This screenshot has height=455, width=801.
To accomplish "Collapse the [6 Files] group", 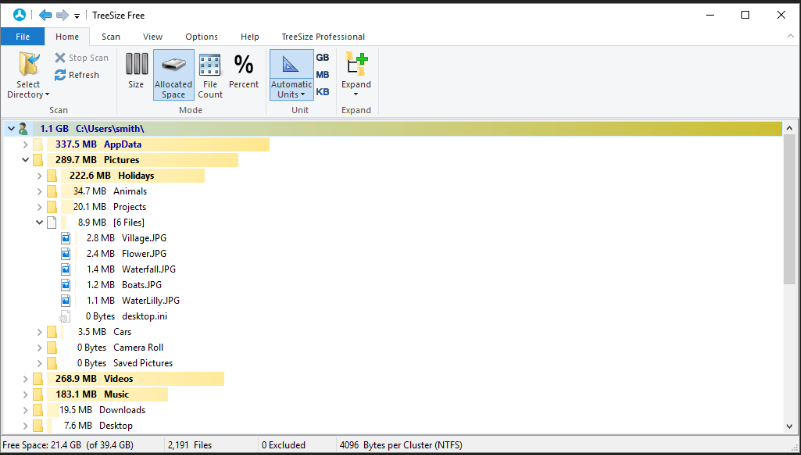I will click(39, 223).
